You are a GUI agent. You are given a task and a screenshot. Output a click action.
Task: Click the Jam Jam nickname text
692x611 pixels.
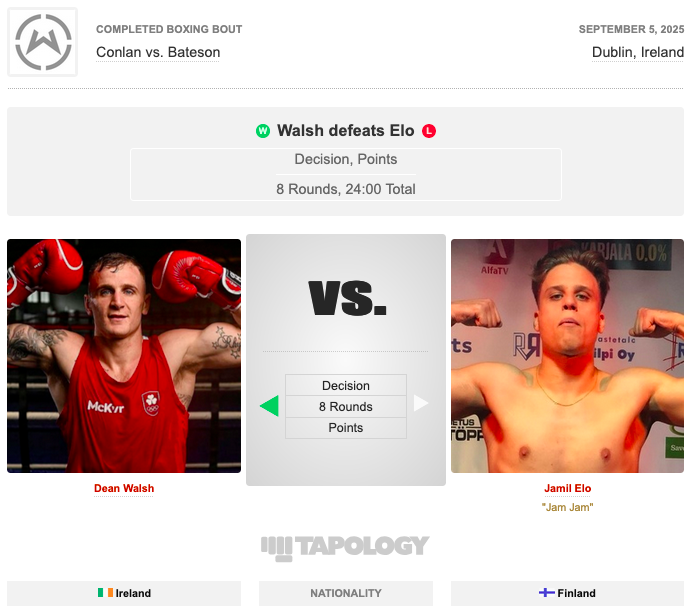(x=568, y=507)
